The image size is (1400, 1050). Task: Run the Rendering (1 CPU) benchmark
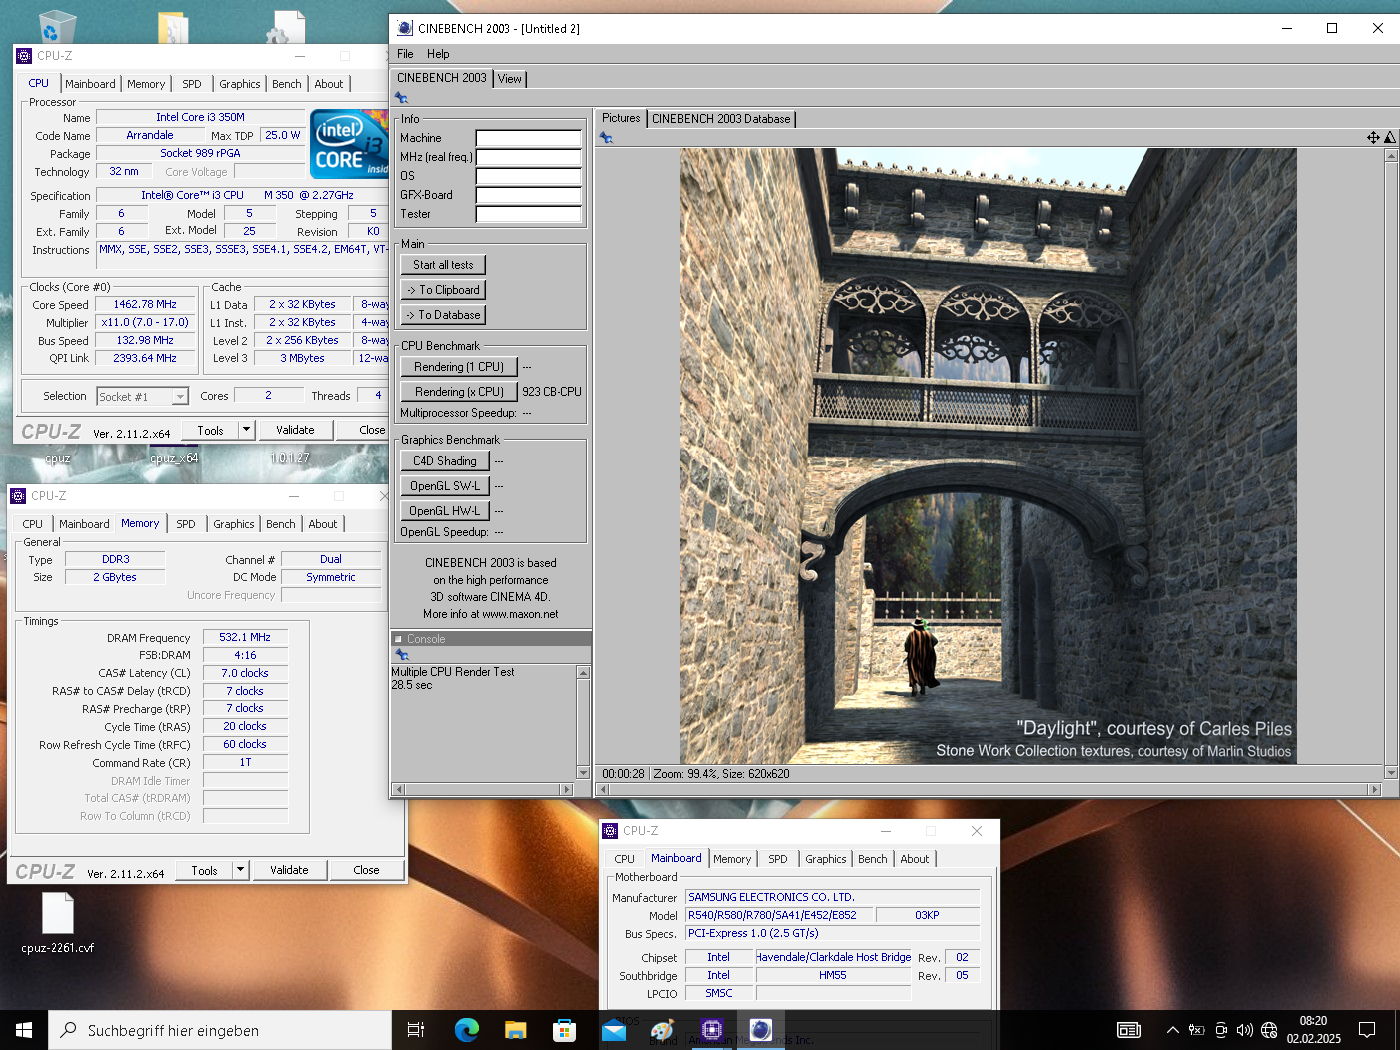(459, 367)
